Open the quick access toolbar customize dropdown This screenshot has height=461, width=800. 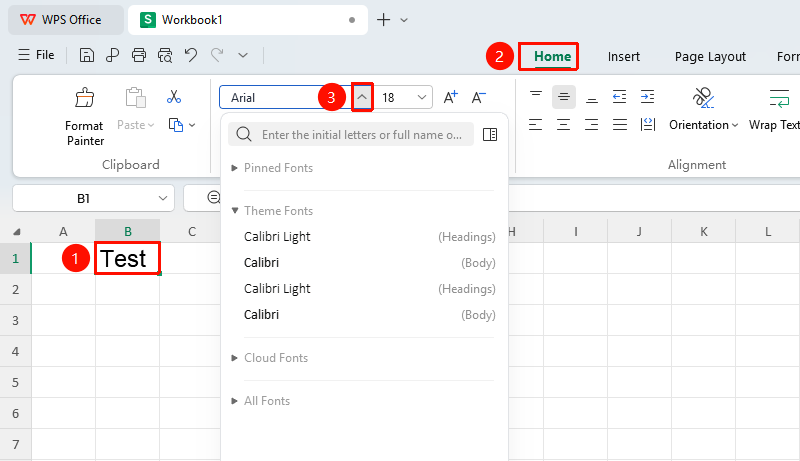(x=243, y=55)
